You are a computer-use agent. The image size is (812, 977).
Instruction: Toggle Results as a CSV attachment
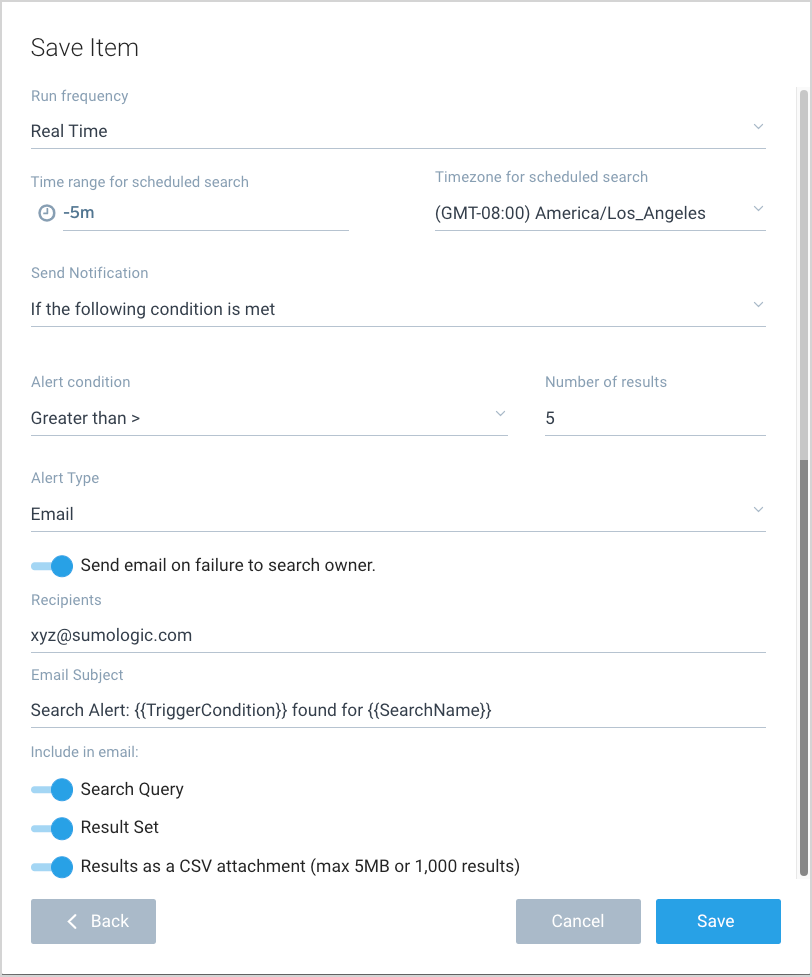52,866
